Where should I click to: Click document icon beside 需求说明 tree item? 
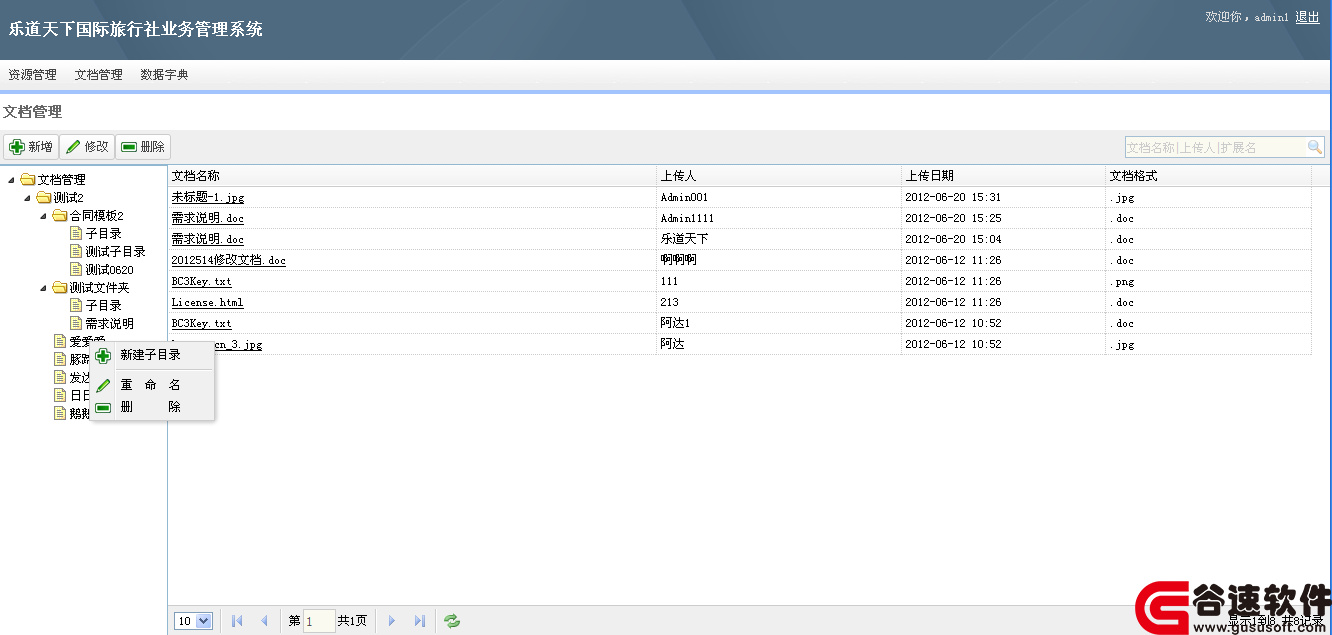(75, 324)
